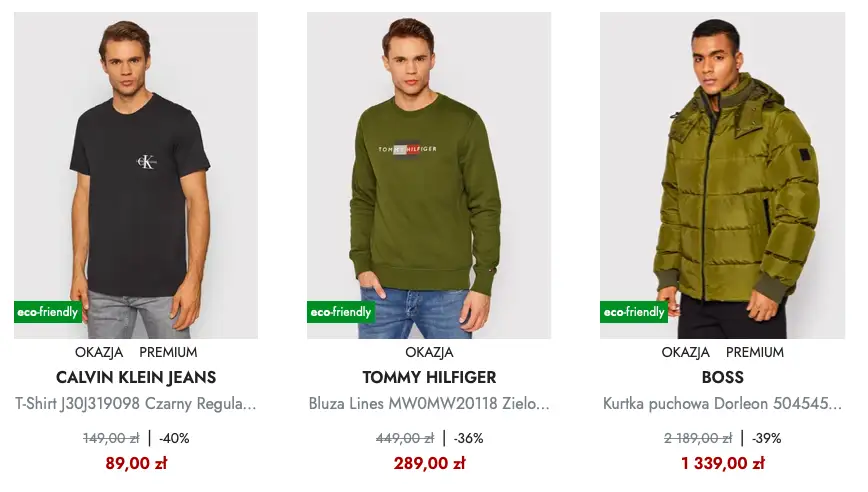Click the eco-friendly badge on the green sweatshirt

tap(340, 312)
